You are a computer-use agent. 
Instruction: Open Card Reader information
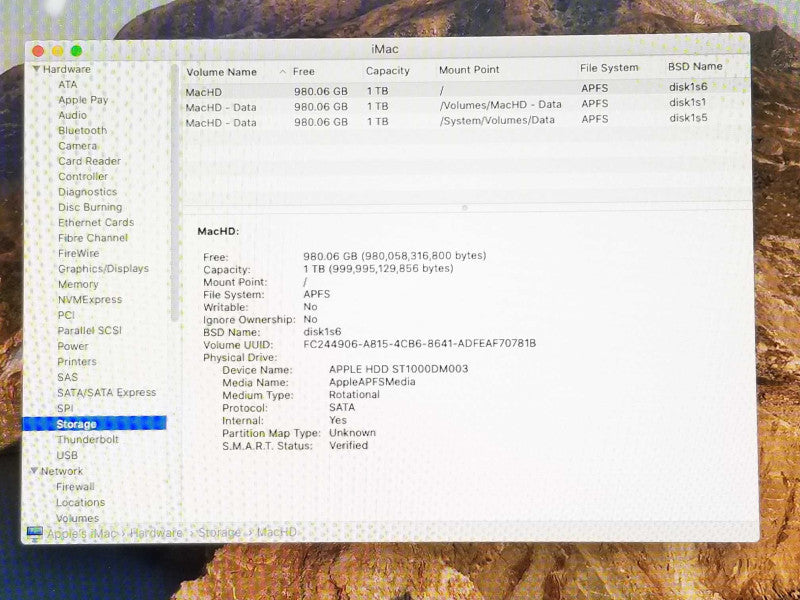click(89, 161)
